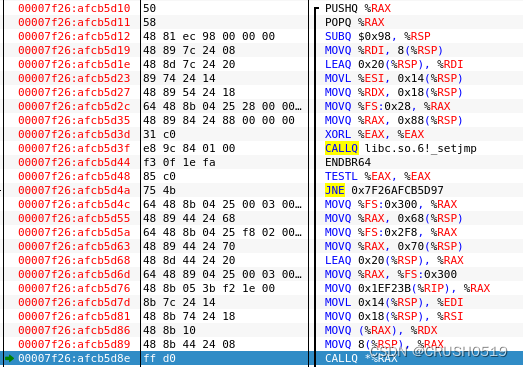This screenshot has width=523, height=367.
Task: Select LEAQ 0x20(%RSP), %RDI instruction
Action: 394,64
